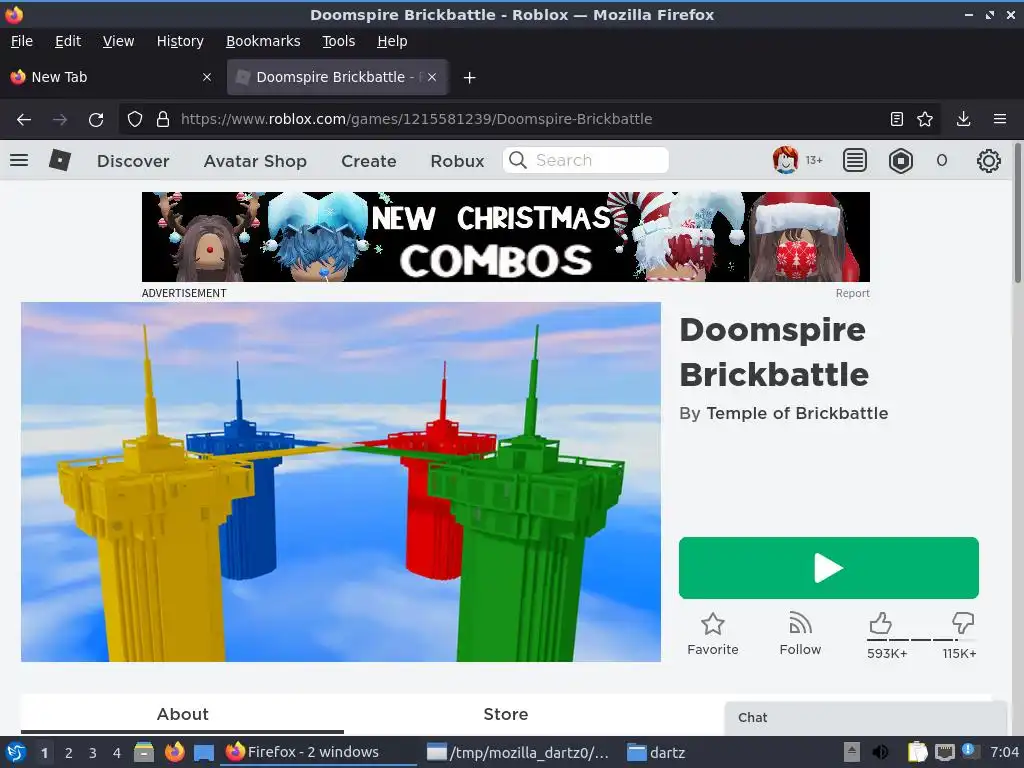
Task: Click the Temple of Brickbattle creator link
Action: pyautogui.click(x=797, y=413)
